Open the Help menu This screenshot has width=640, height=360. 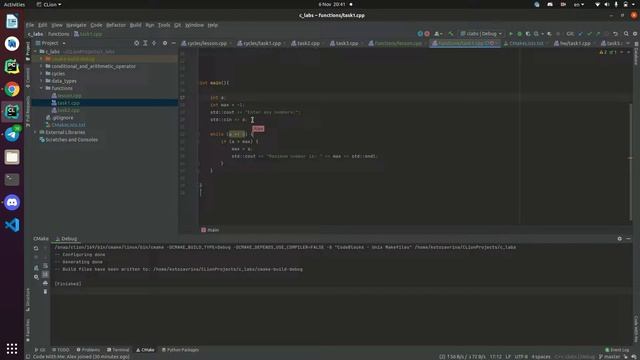tap(213, 25)
